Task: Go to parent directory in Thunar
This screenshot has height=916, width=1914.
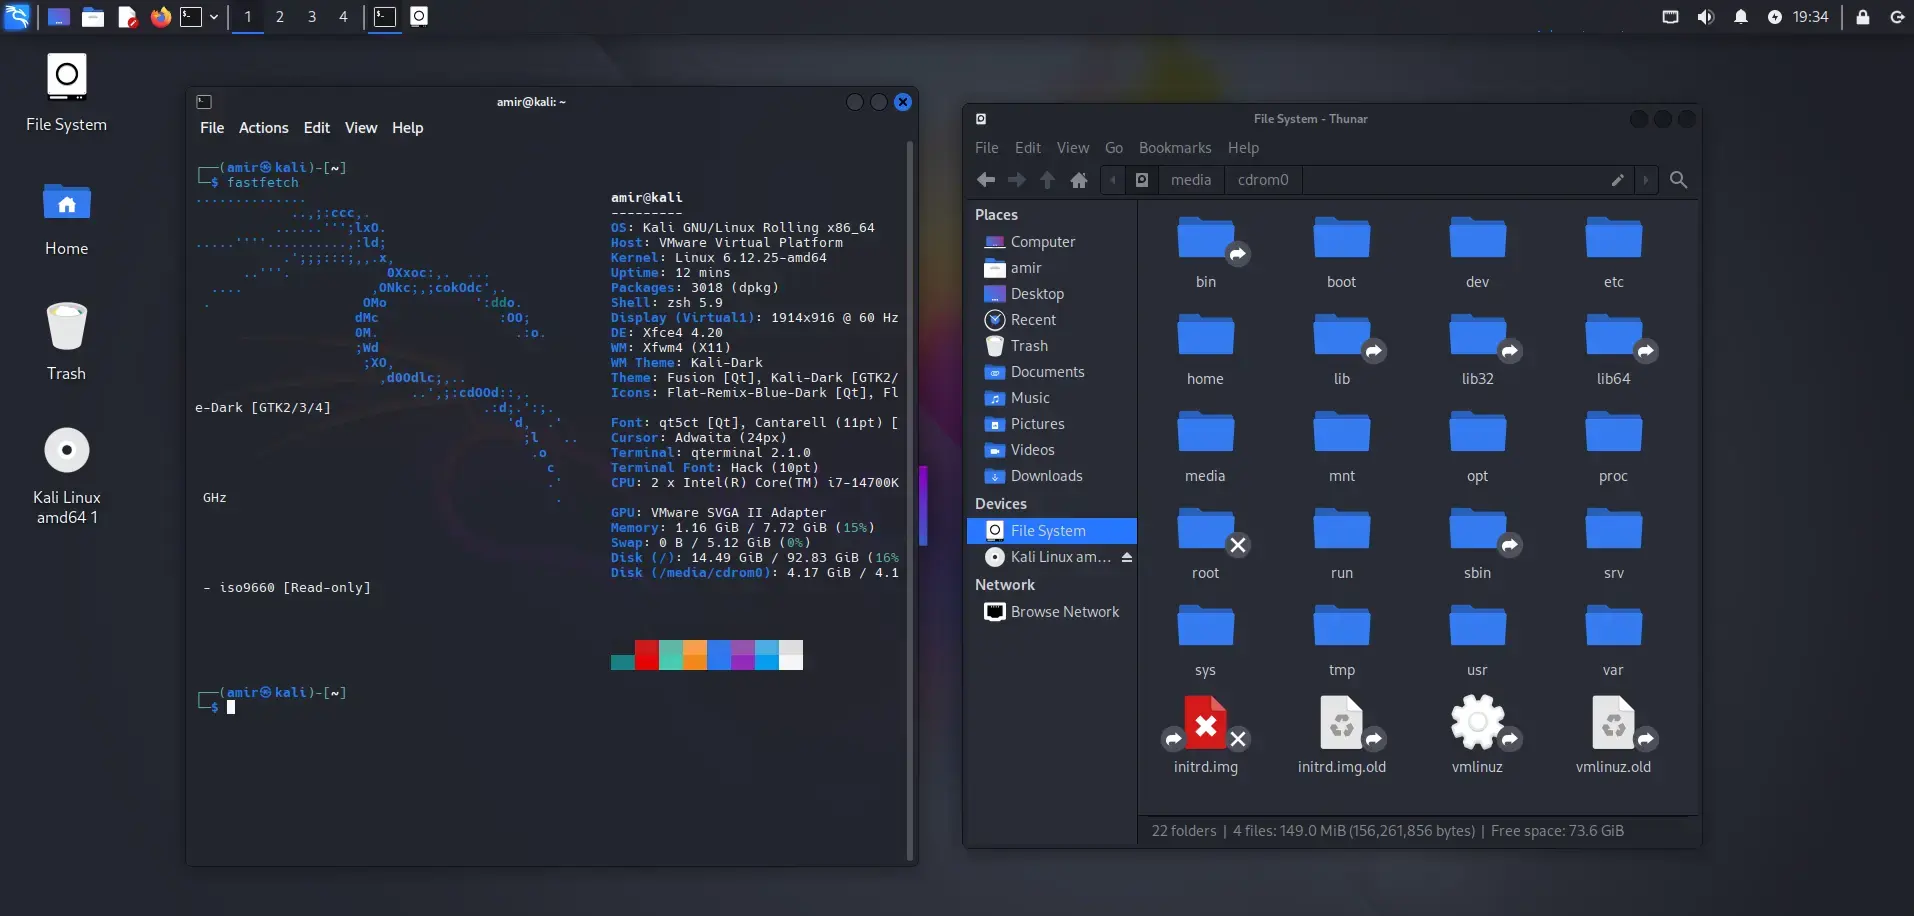Action: 1047,180
